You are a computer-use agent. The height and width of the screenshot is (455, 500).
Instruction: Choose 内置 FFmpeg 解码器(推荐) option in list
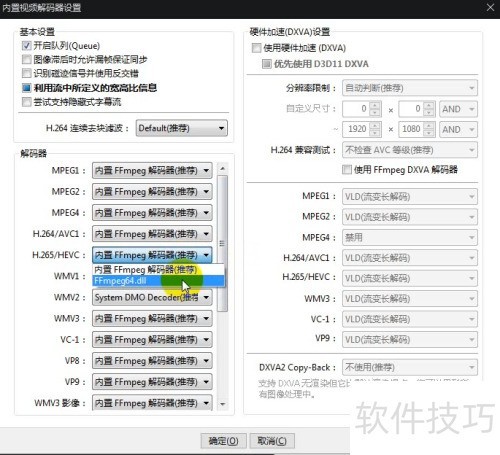pos(158,269)
